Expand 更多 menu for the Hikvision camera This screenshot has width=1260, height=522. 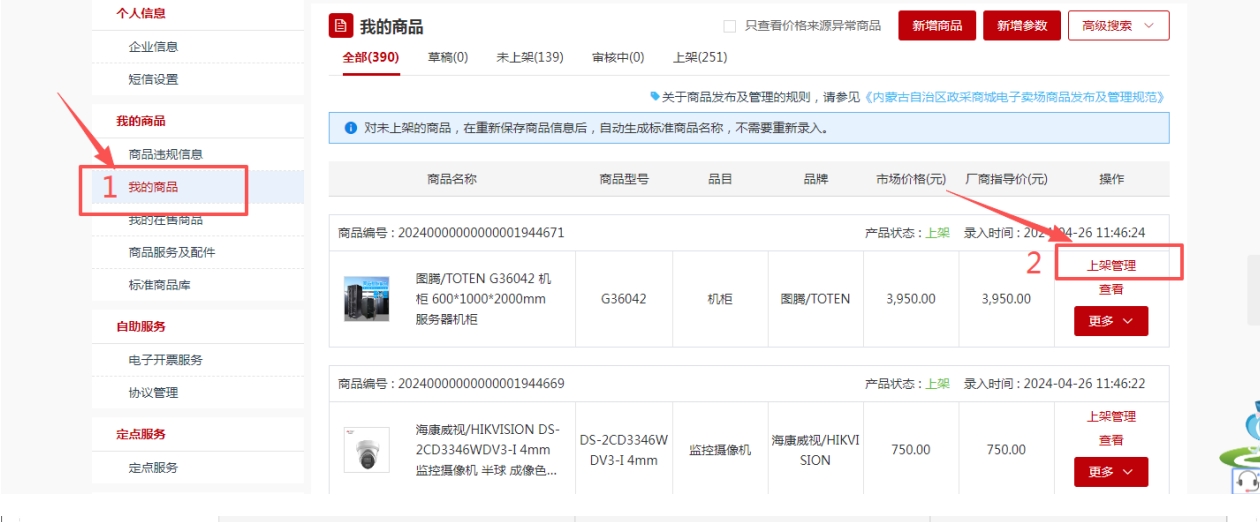1110,472
